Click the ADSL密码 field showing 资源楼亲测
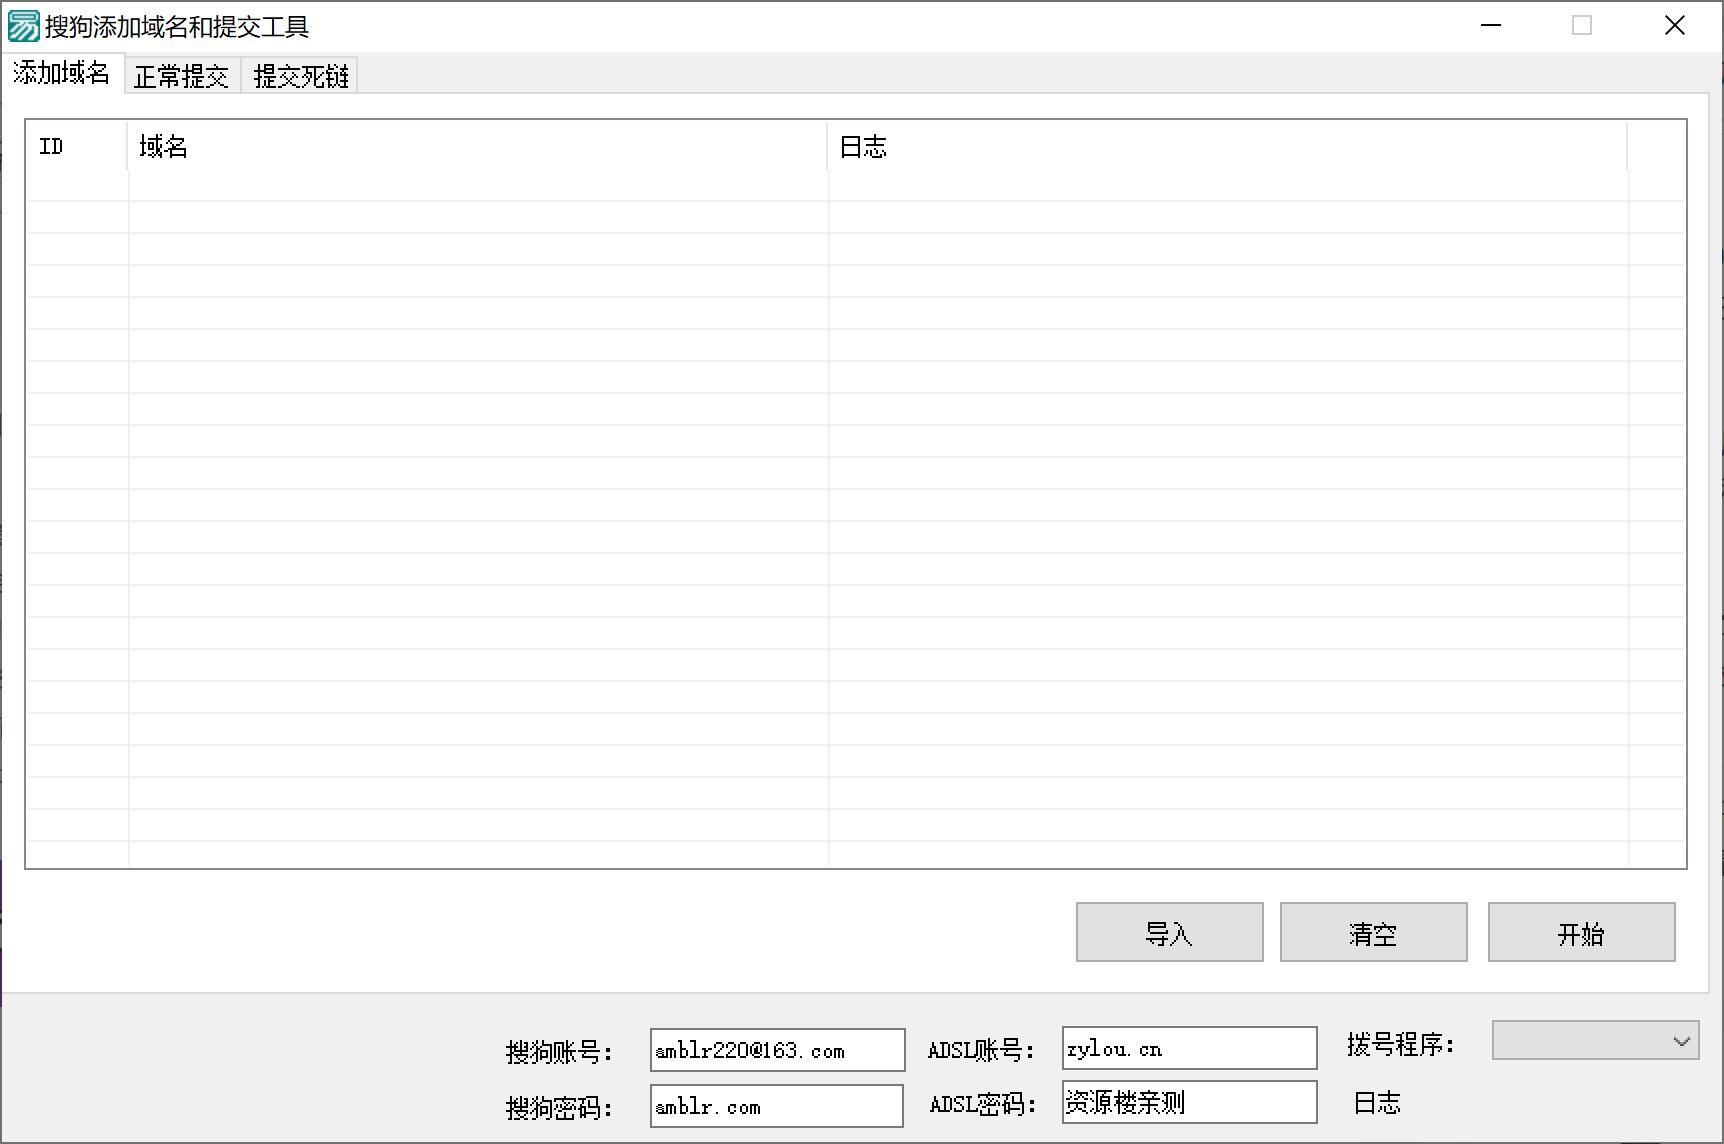1724x1144 pixels. pyautogui.click(x=1188, y=1102)
